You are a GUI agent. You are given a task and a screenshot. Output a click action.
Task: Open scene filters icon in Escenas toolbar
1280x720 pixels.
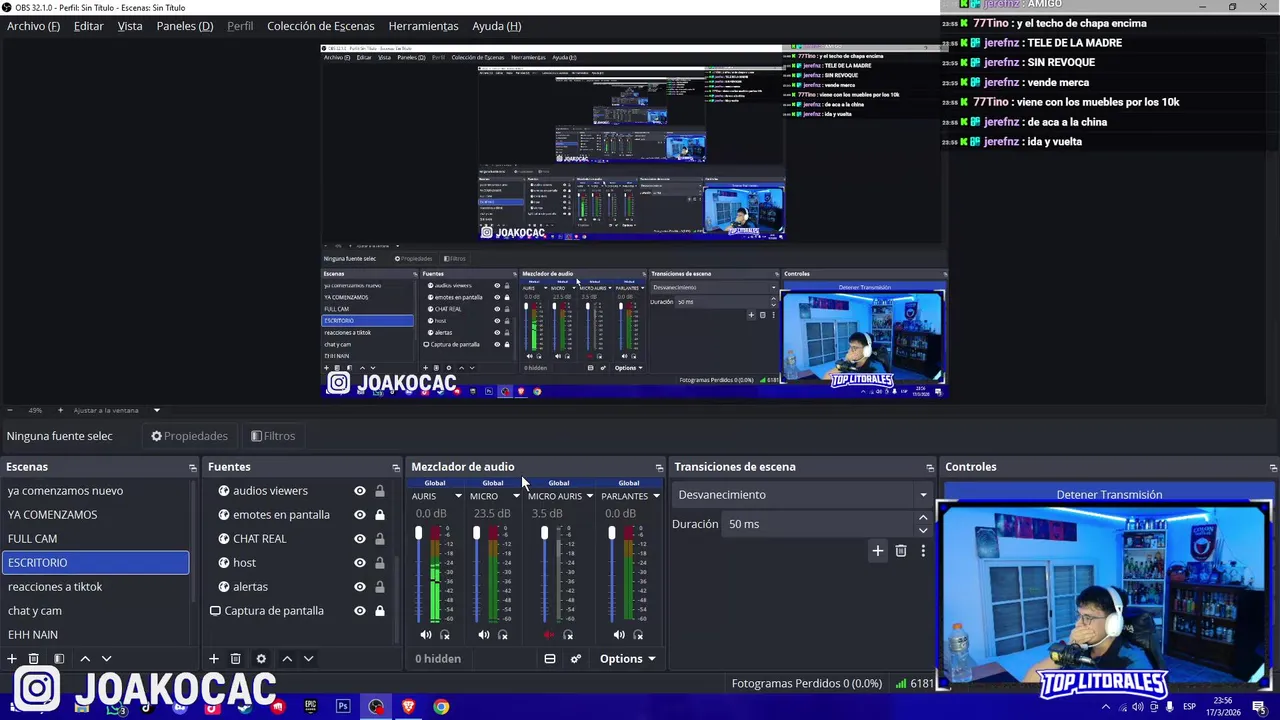tap(59, 659)
